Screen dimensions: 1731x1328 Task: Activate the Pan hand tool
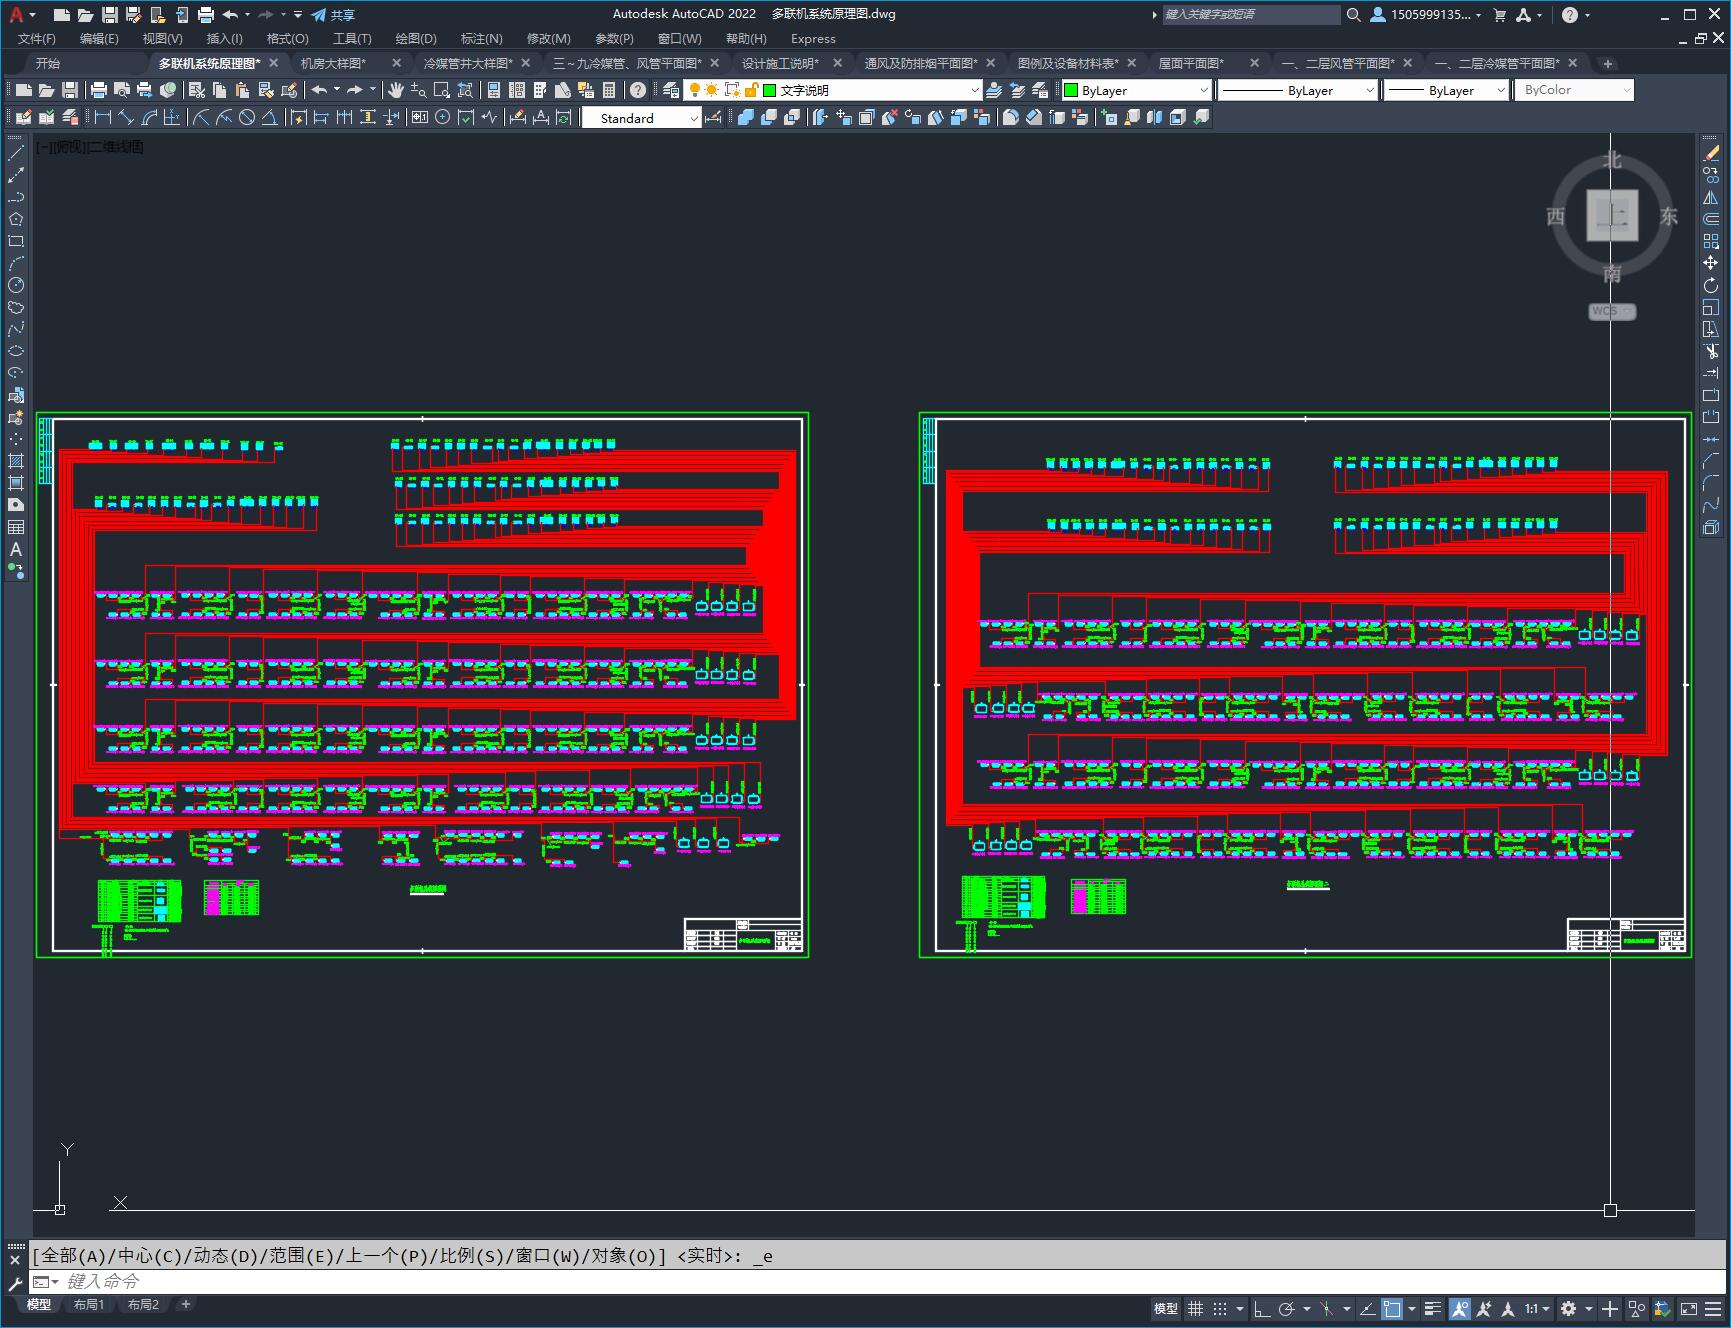[x=396, y=90]
